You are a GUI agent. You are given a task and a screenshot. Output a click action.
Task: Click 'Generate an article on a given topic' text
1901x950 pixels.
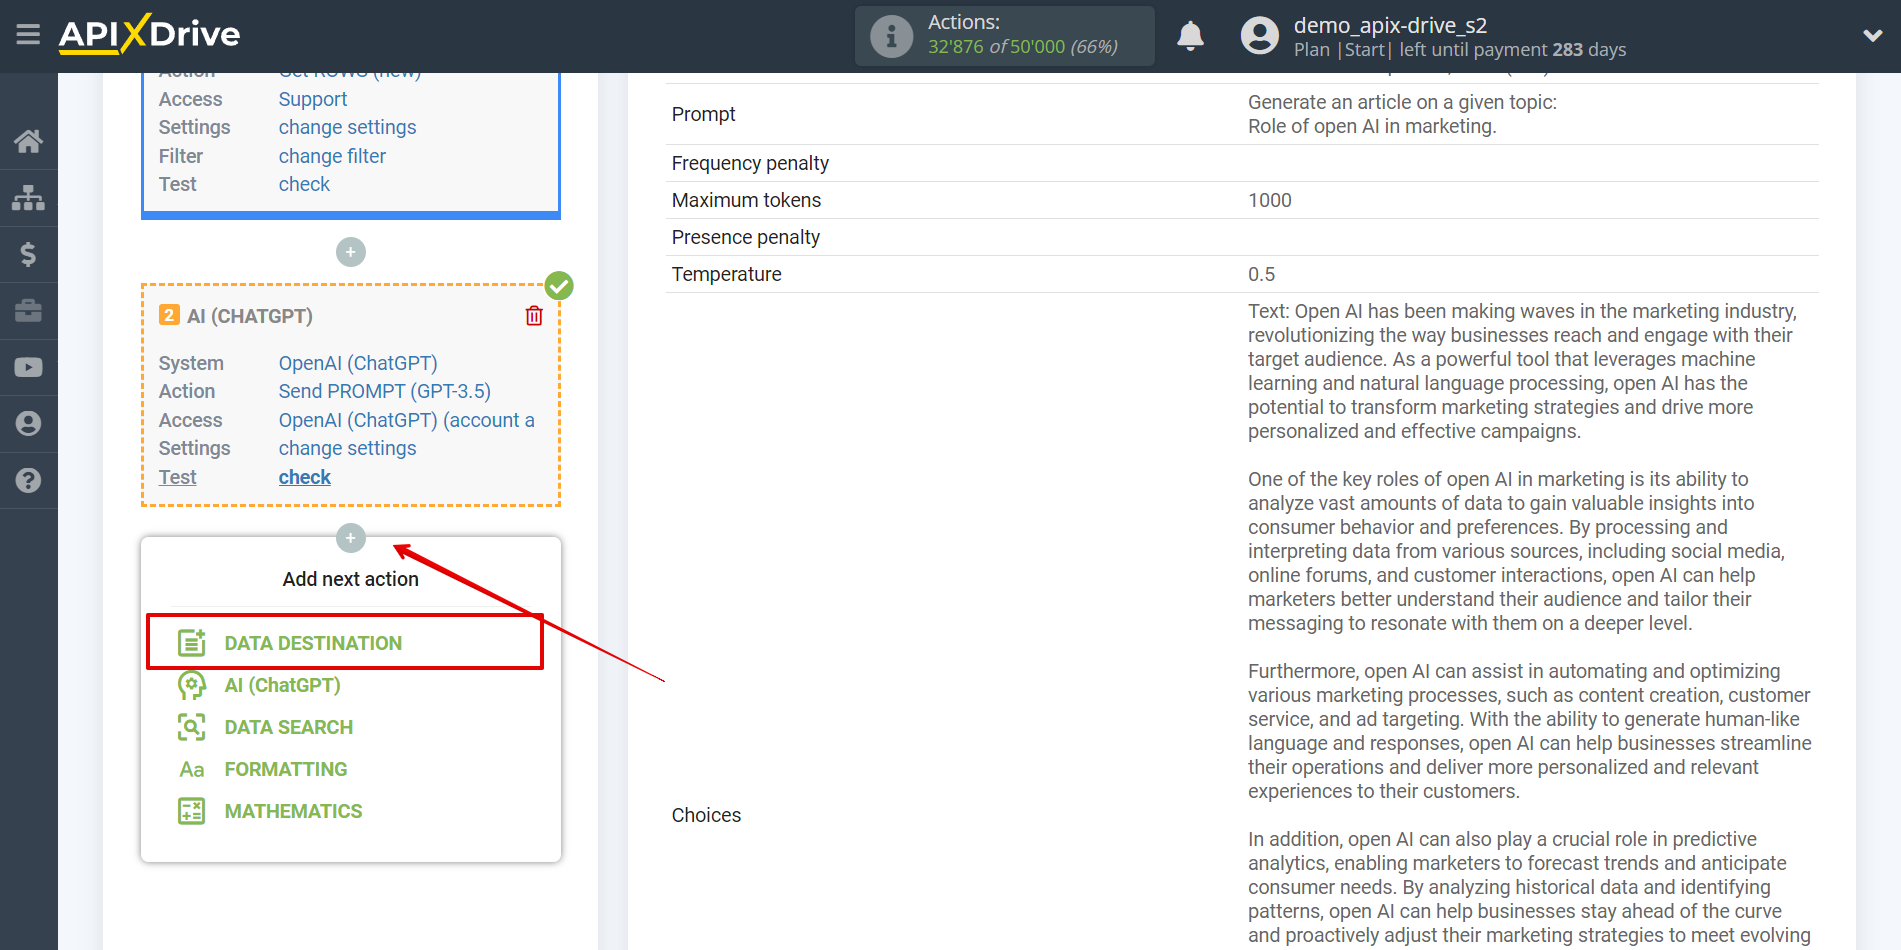pyautogui.click(x=1402, y=102)
